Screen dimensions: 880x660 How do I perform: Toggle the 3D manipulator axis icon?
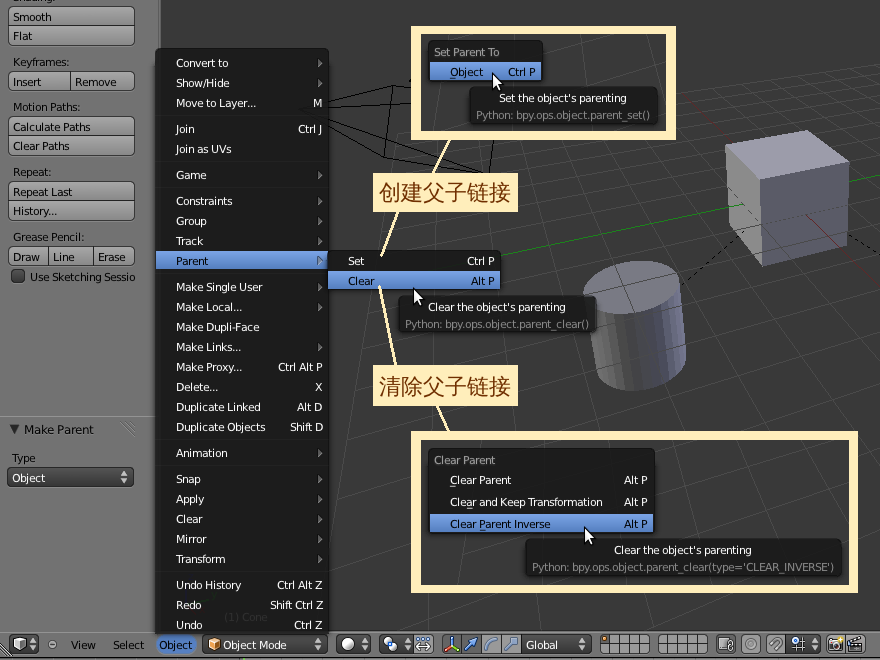451,644
